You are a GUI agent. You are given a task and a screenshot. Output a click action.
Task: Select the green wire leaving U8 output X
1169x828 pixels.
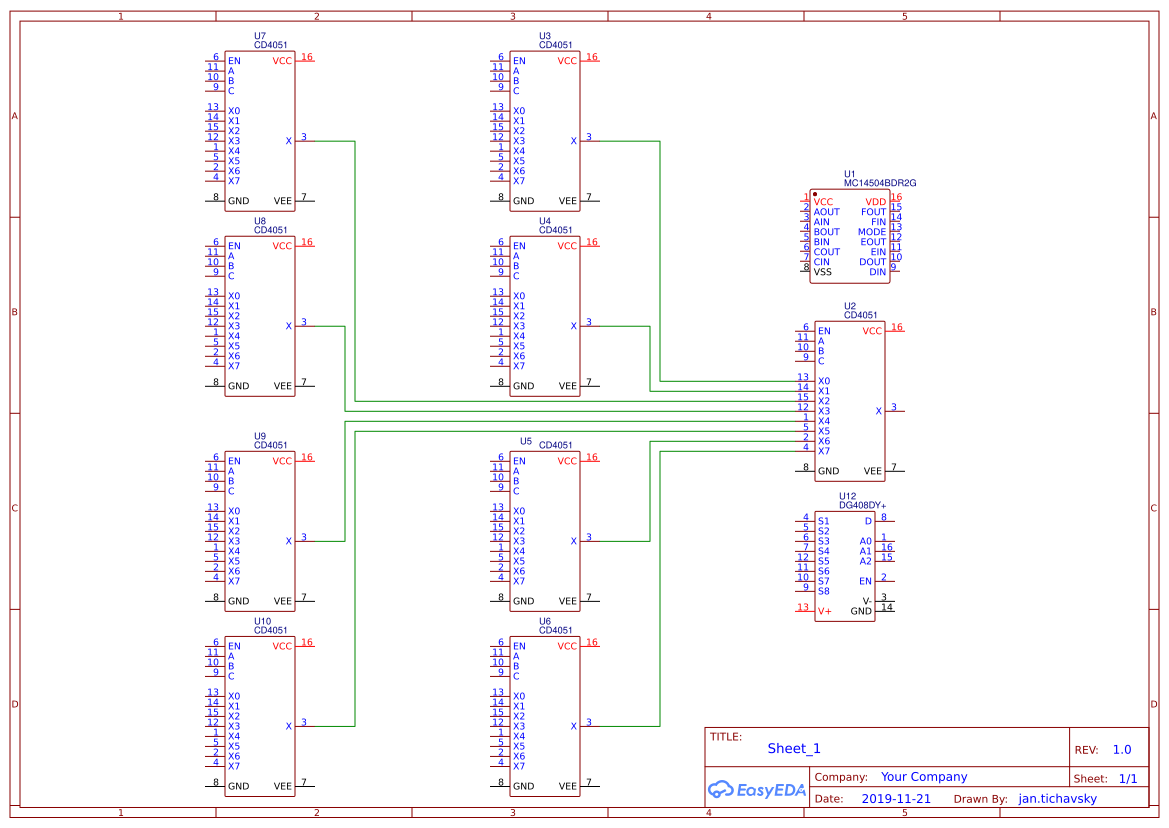[x=330, y=324]
